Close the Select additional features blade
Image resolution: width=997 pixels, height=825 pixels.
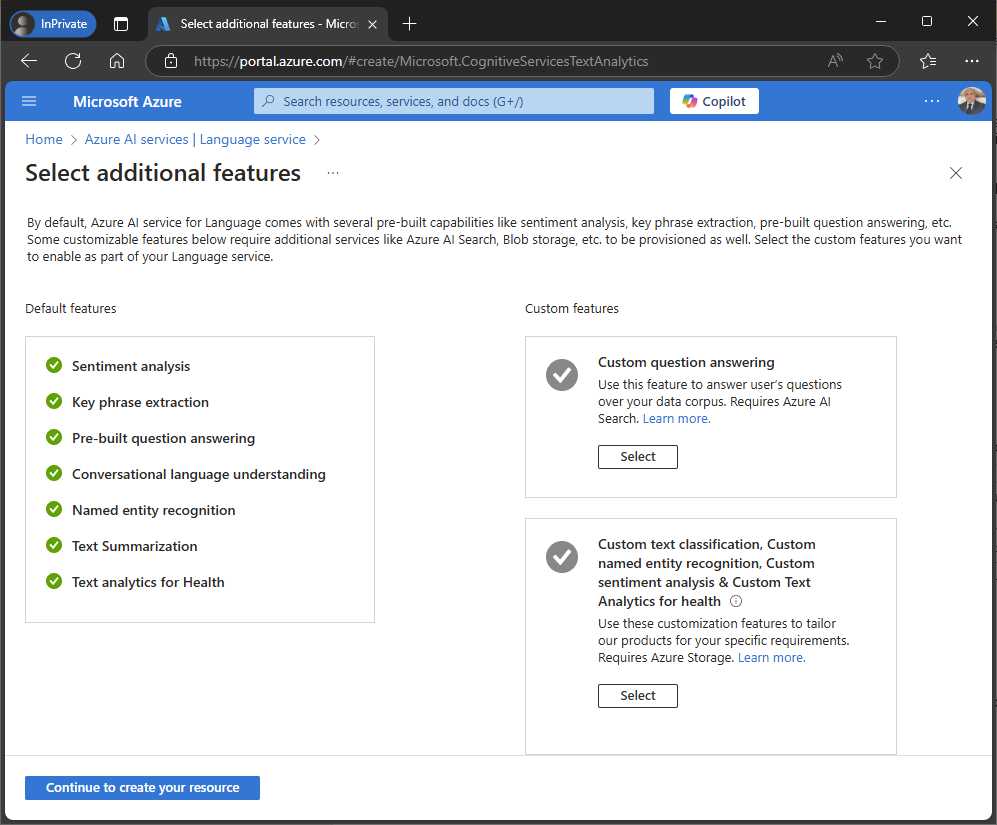(x=955, y=173)
